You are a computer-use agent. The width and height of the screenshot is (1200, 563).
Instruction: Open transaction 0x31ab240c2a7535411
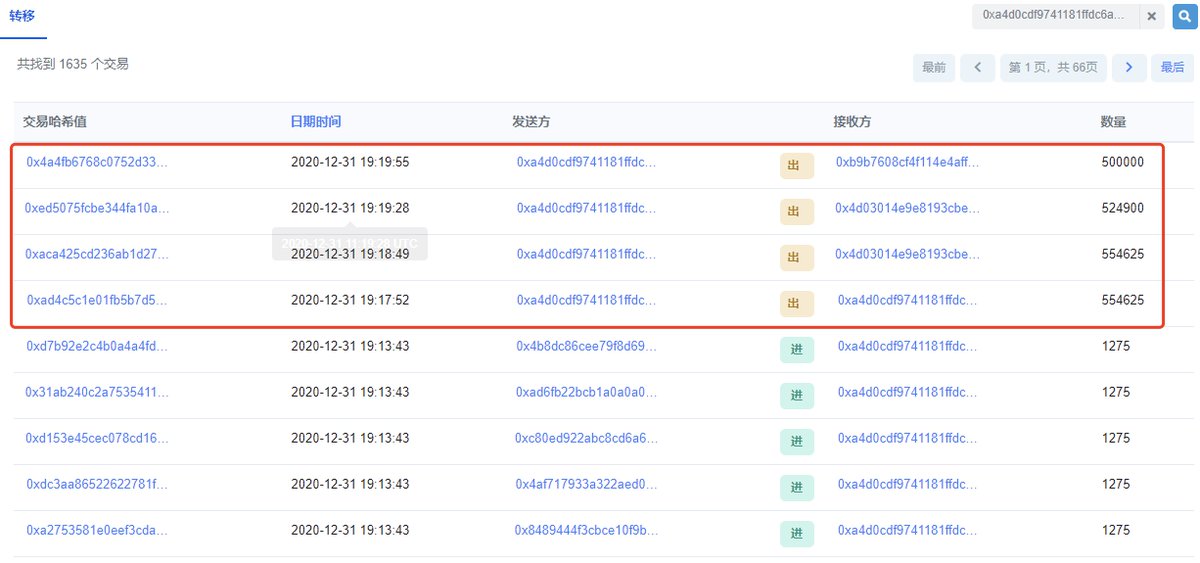(98, 392)
